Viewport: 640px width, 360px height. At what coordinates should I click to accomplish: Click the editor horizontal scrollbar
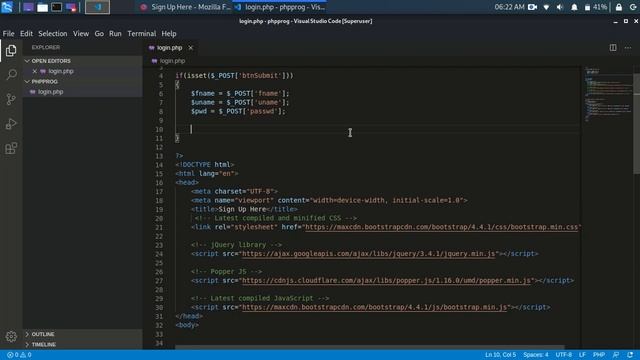coord(370,347)
